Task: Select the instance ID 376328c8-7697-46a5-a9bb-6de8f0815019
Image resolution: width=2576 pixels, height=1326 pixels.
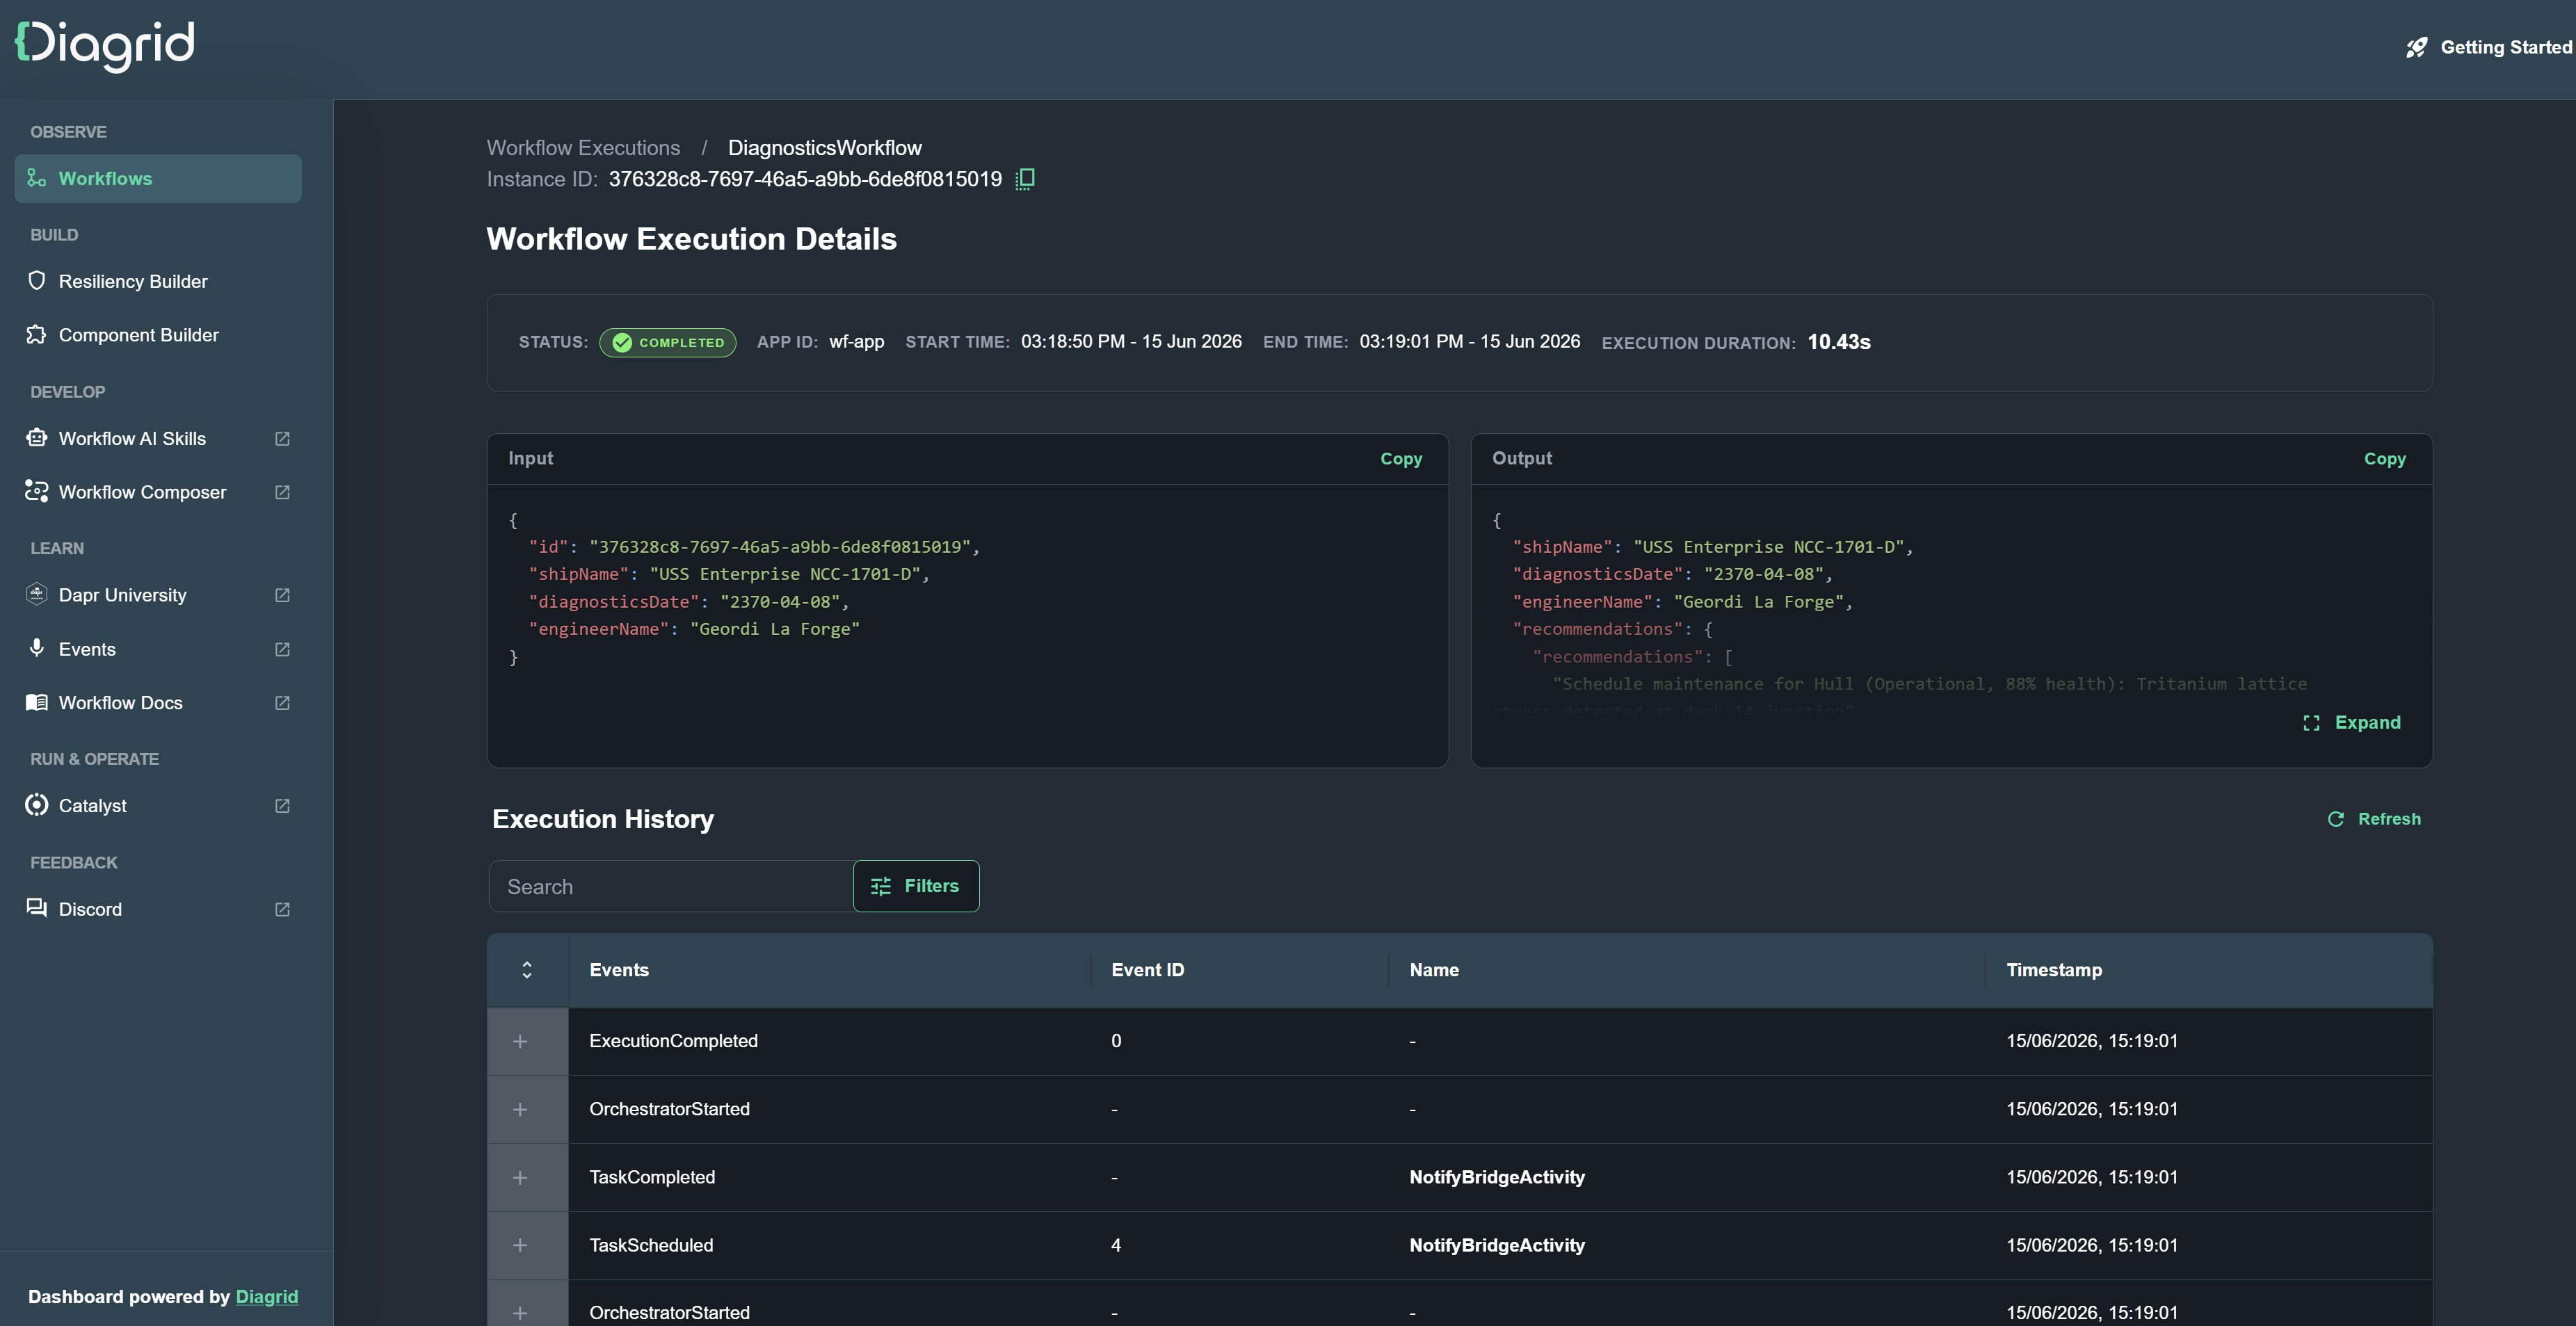Action: (805, 179)
